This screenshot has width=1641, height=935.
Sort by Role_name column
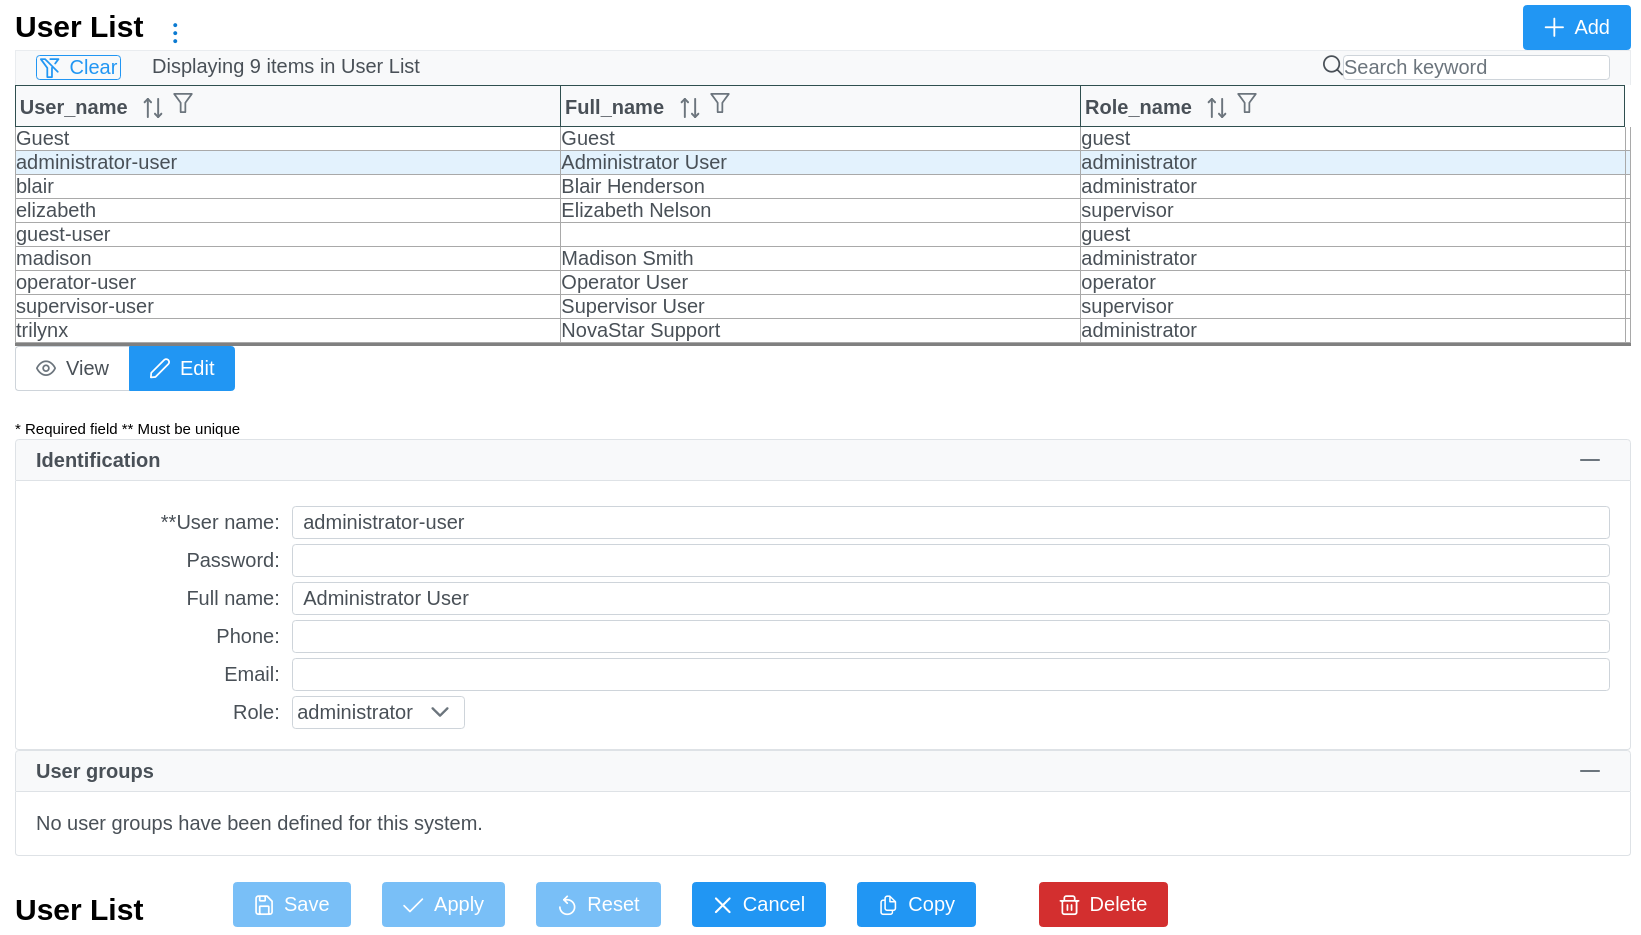[x=1216, y=108]
